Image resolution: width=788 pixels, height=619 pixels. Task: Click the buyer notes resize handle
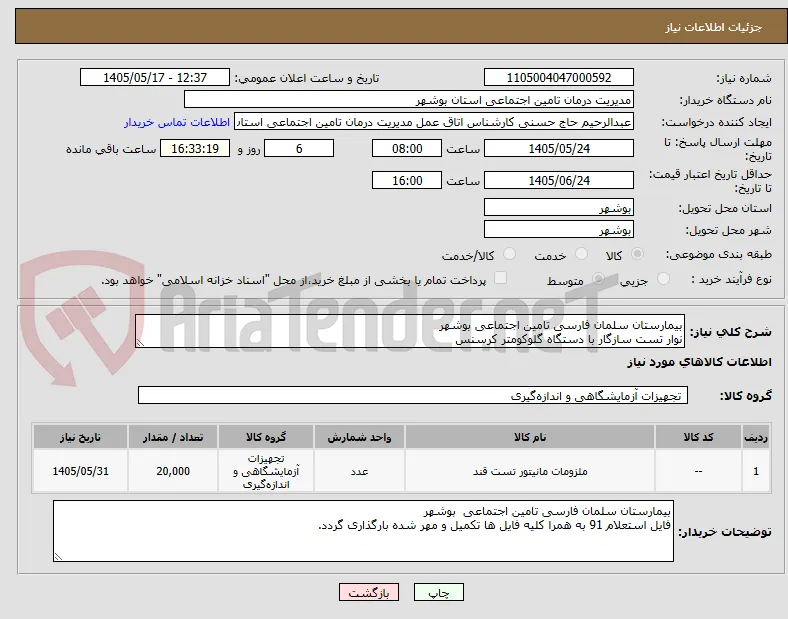pos(58,557)
